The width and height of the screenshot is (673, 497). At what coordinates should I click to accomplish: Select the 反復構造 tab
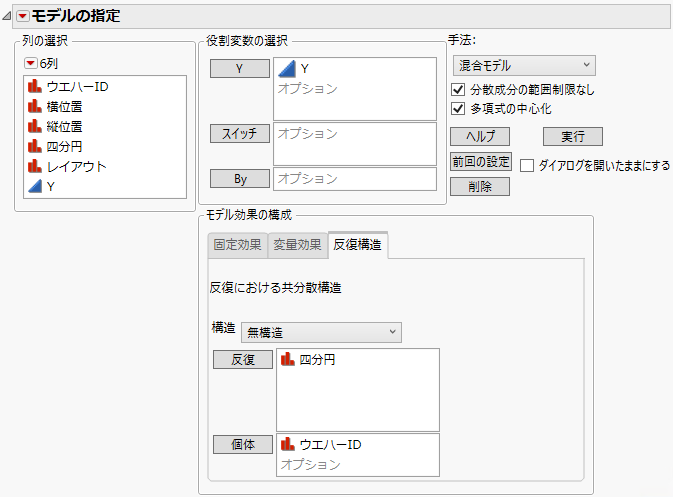coord(358,245)
